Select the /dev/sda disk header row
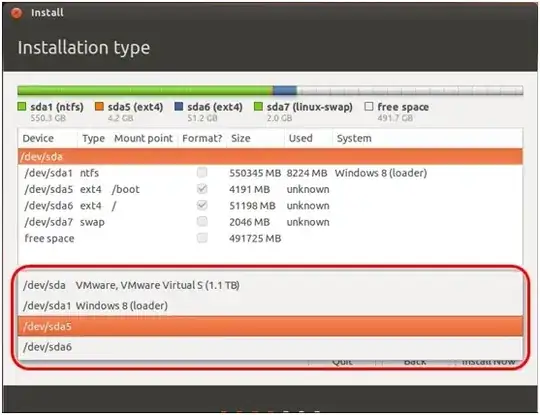The height and width of the screenshot is (415, 540). (270, 157)
